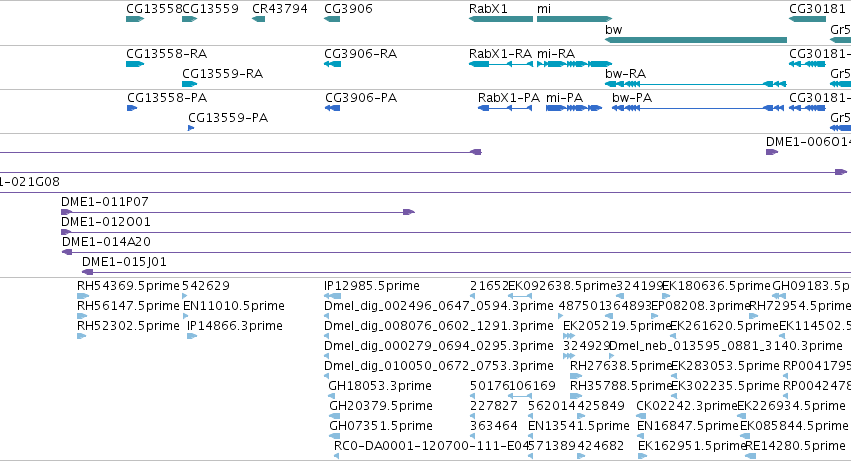Open the CG13559-RA transcript label
The image size is (851, 461).
pos(223,74)
